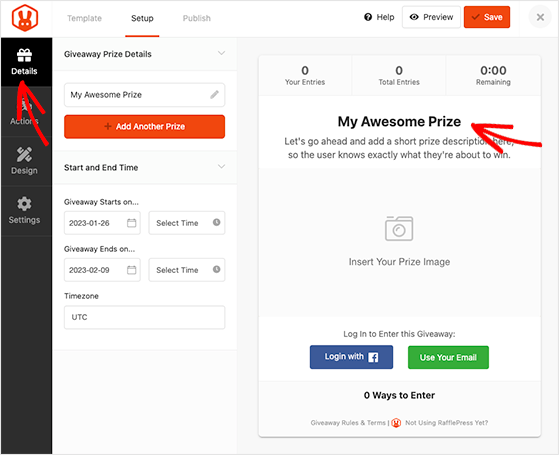Click the Add Another Prize button
The image size is (559, 455).
[144, 127]
